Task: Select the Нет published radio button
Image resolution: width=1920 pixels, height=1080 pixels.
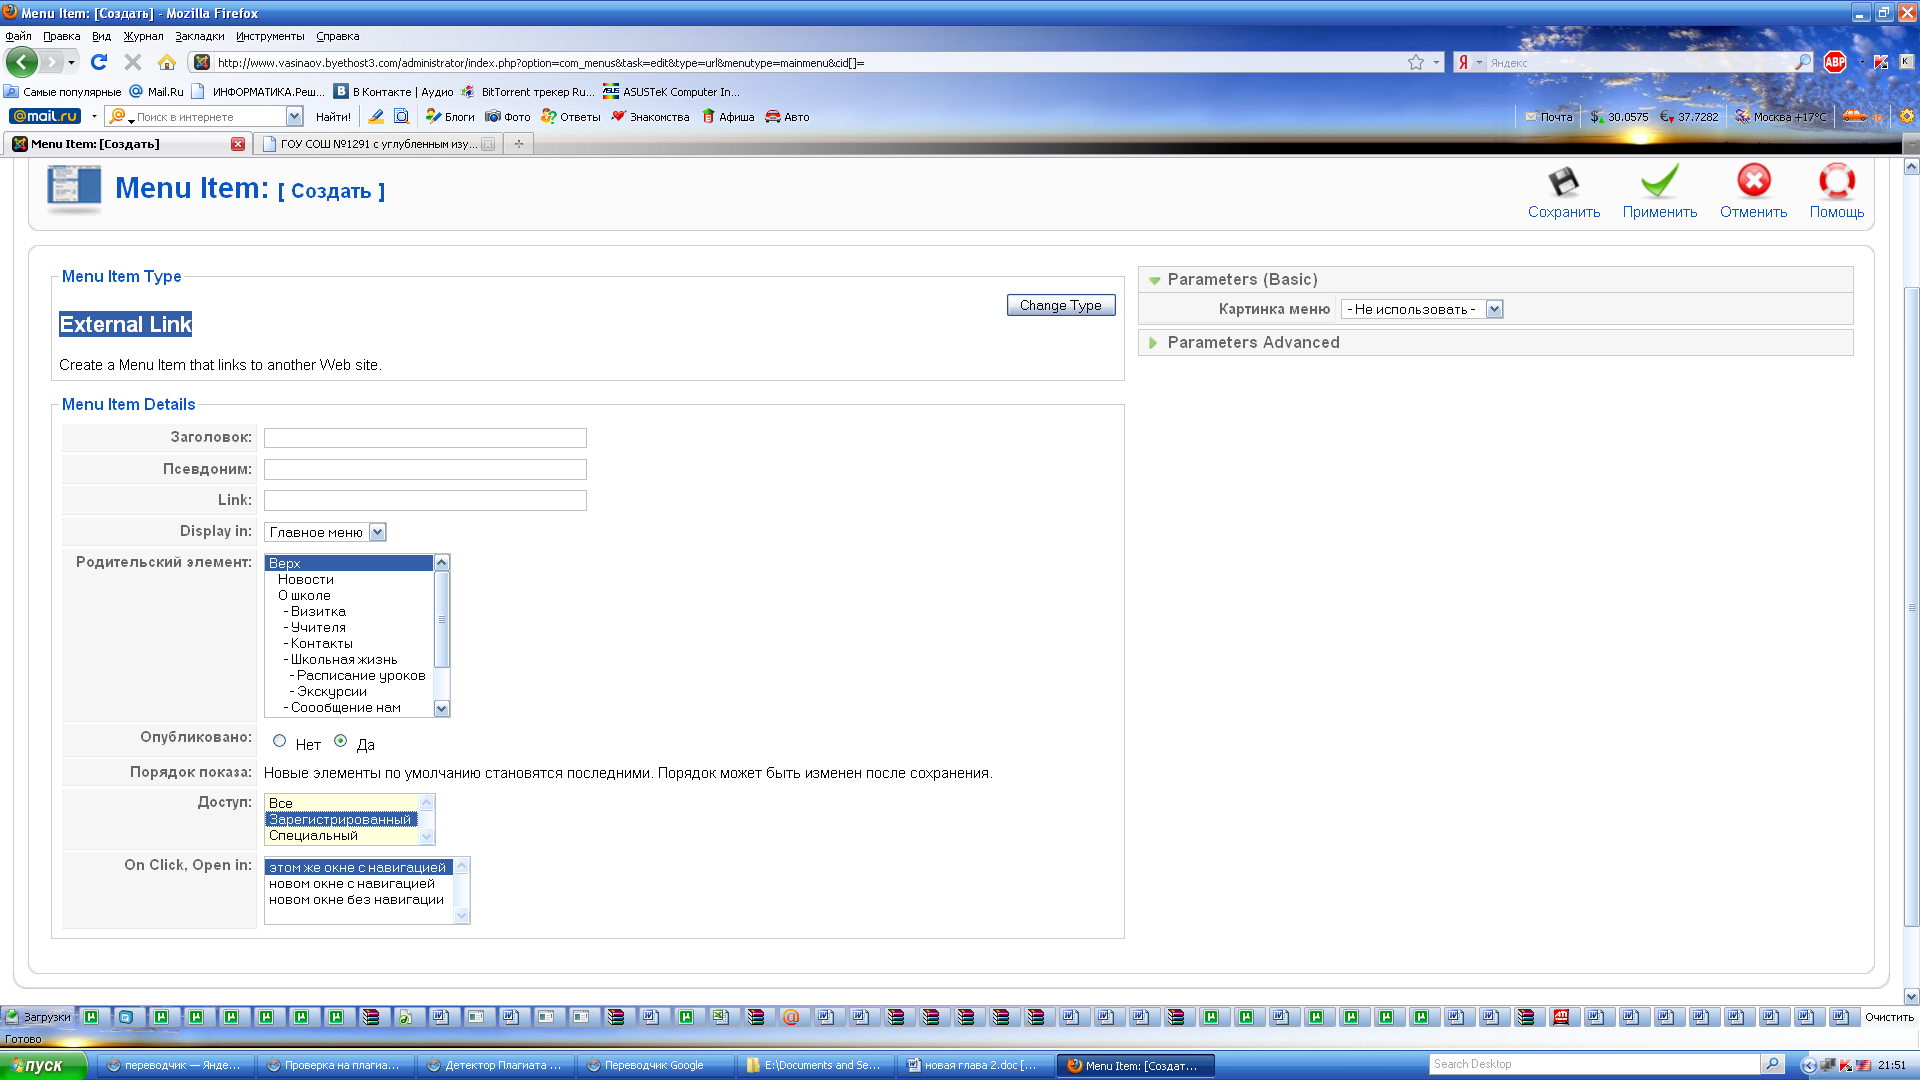Action: pos(280,741)
